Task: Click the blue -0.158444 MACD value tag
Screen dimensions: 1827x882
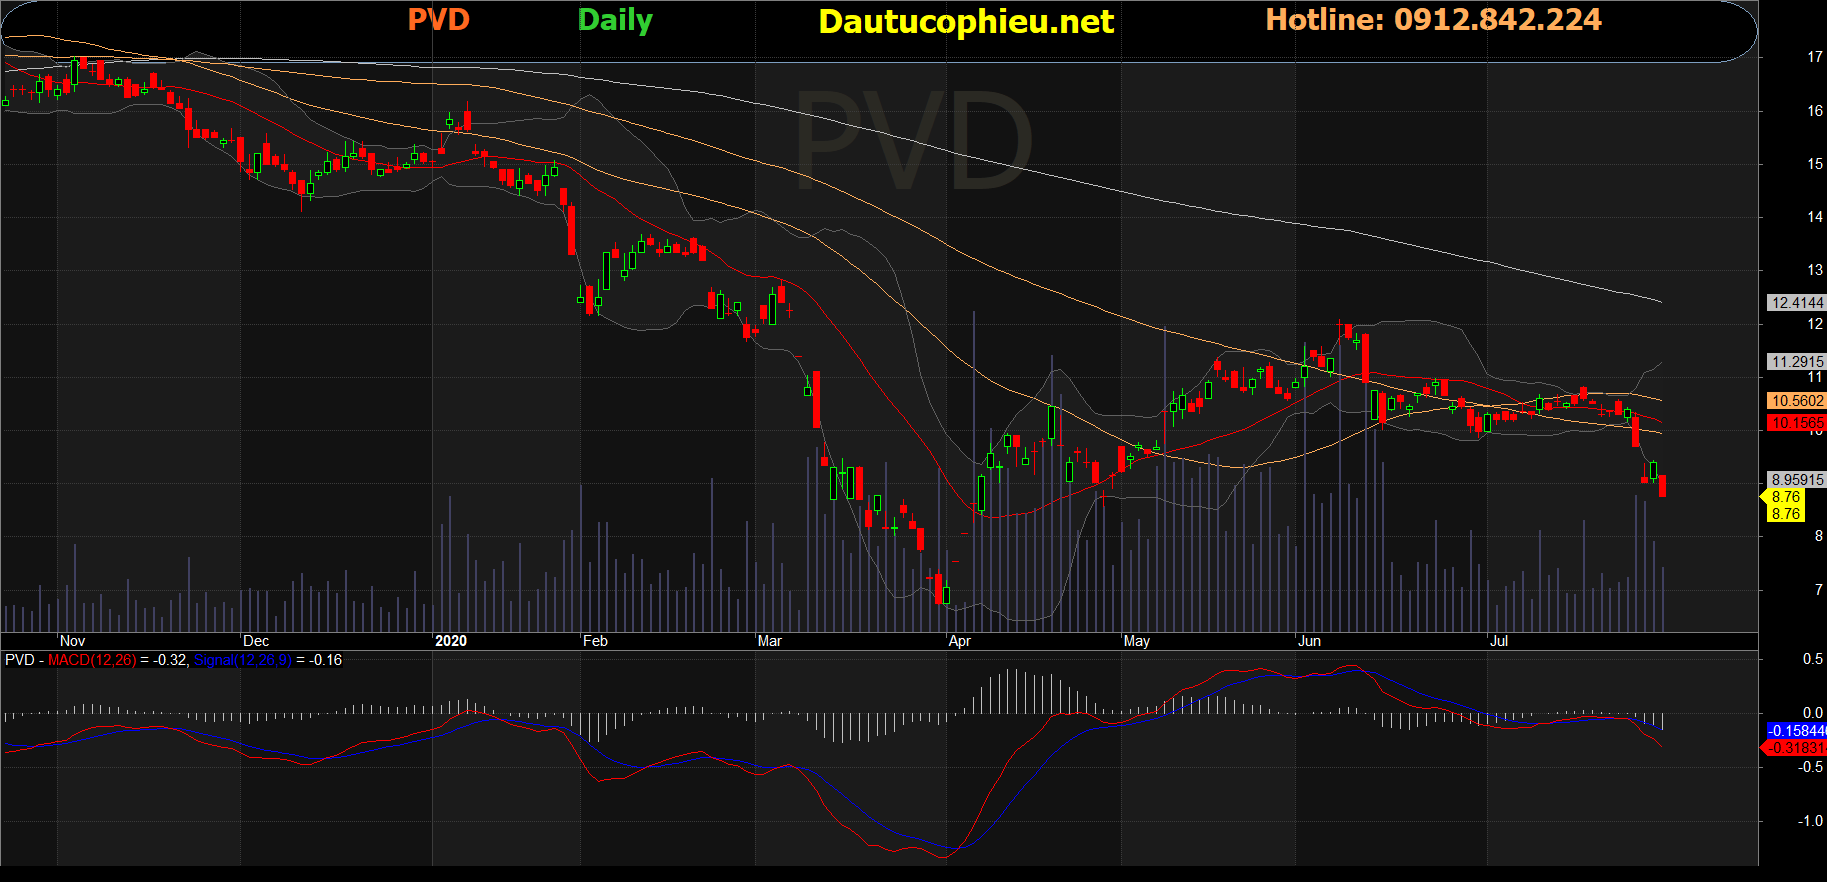Action: [1796, 731]
